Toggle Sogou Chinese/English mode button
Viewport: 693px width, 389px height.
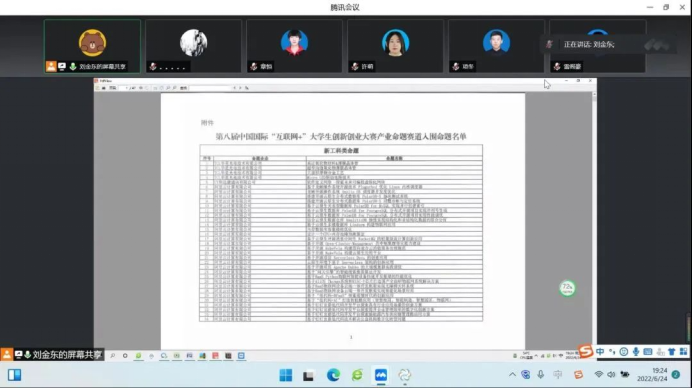click(x=600, y=352)
